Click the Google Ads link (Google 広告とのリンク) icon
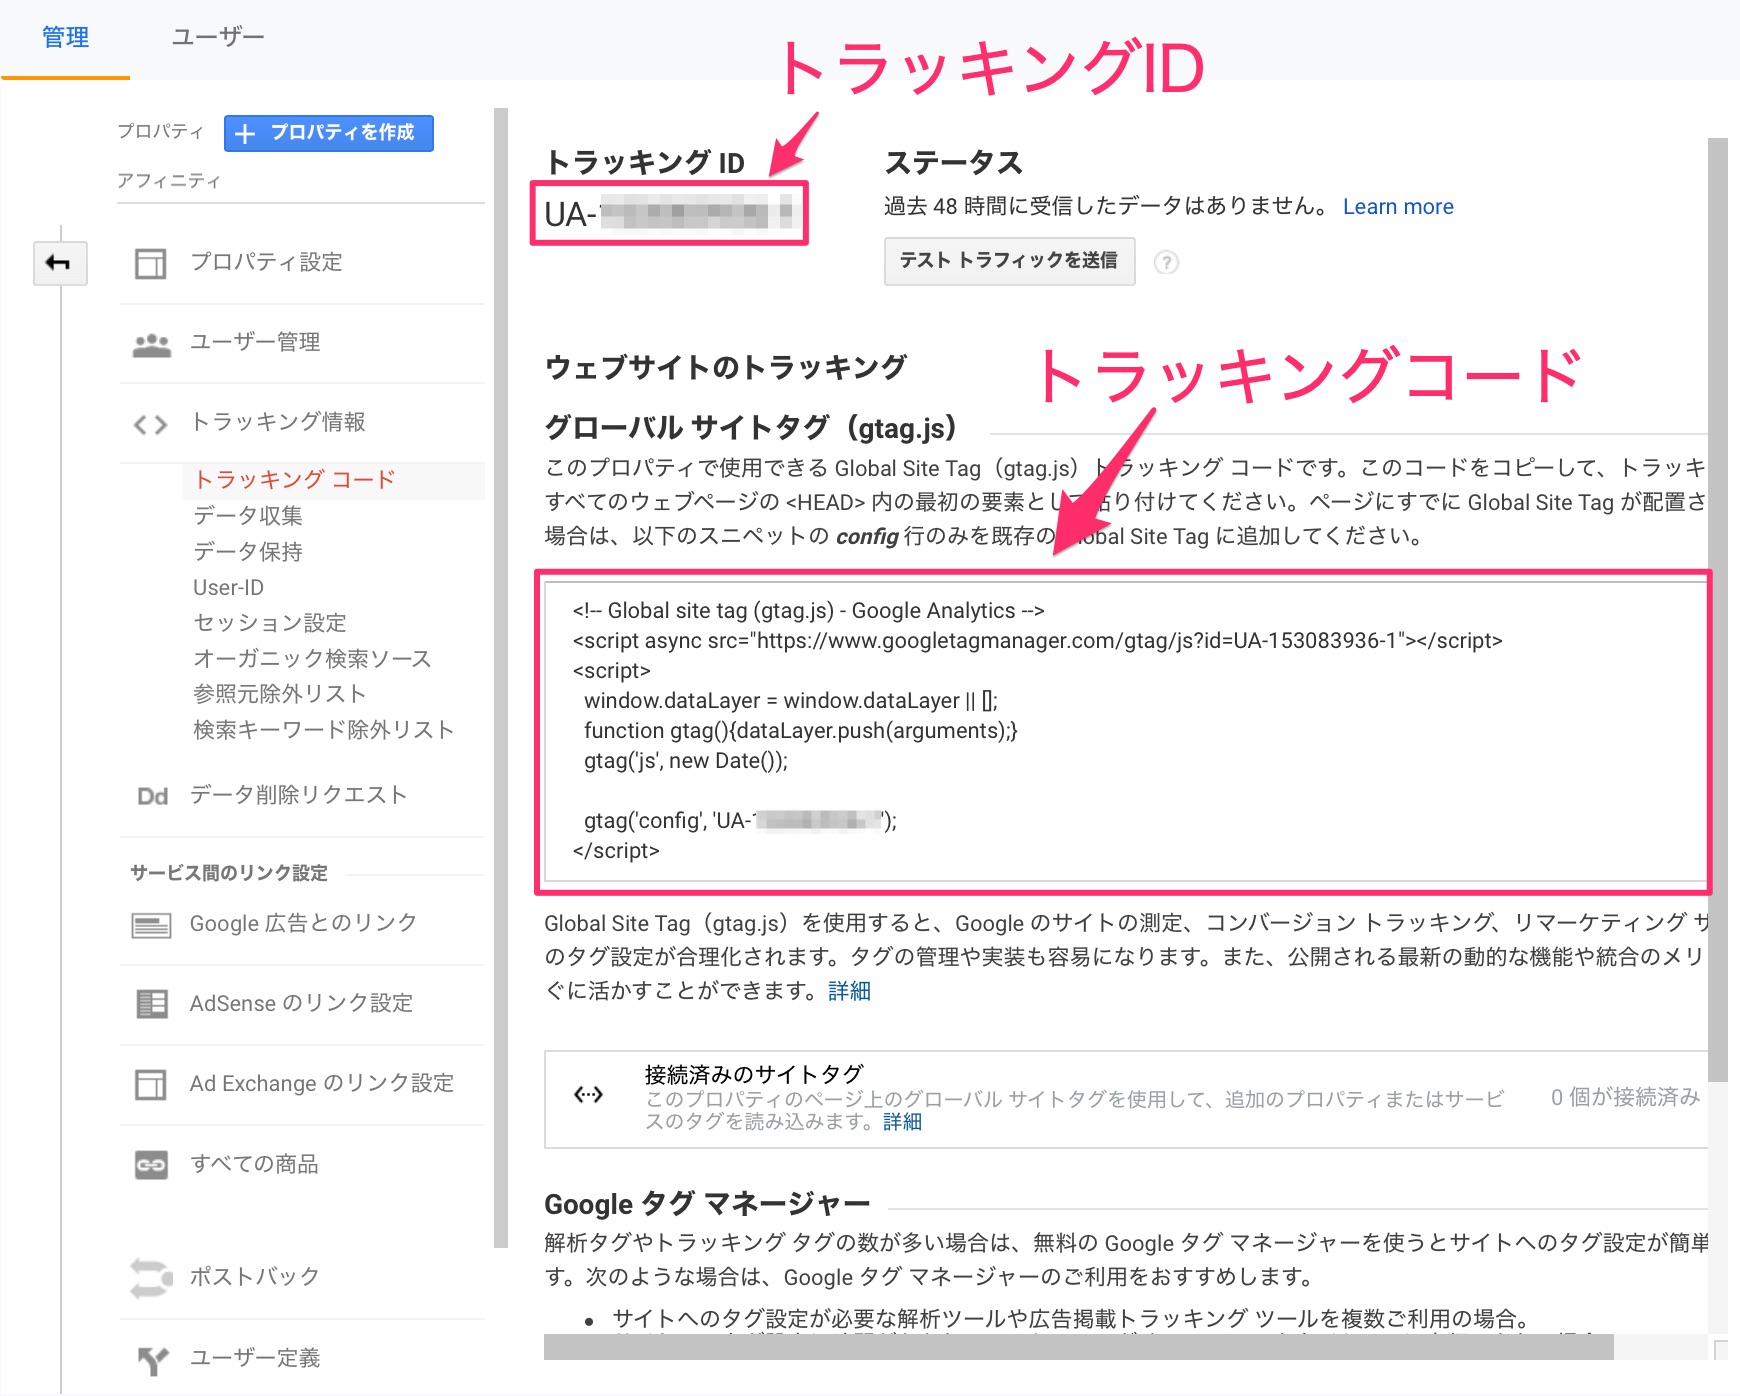The image size is (1740, 1396). pyautogui.click(x=151, y=924)
